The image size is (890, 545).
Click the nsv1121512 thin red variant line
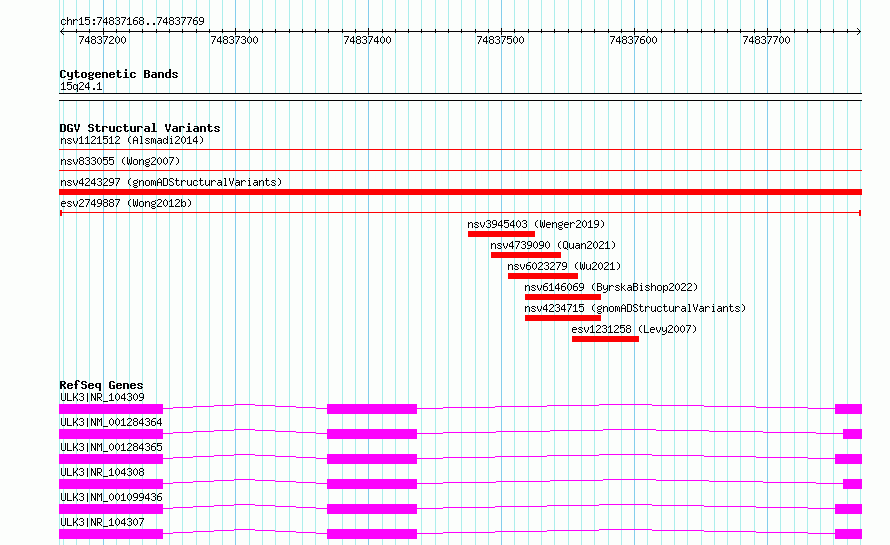pos(460,150)
